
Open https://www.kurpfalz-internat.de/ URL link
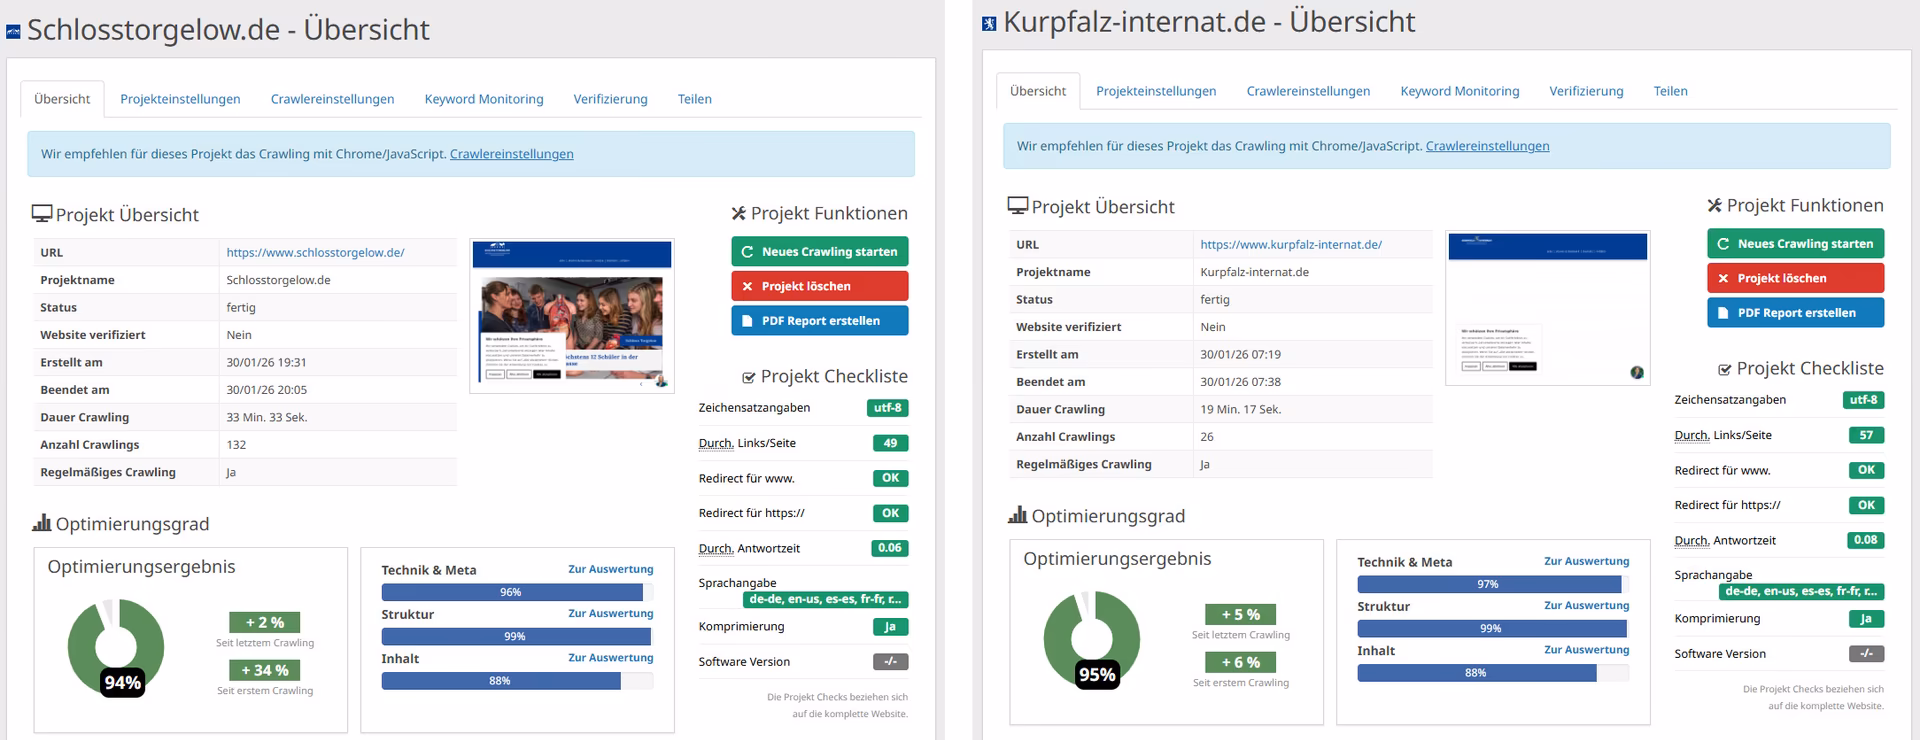pyautogui.click(x=1291, y=245)
